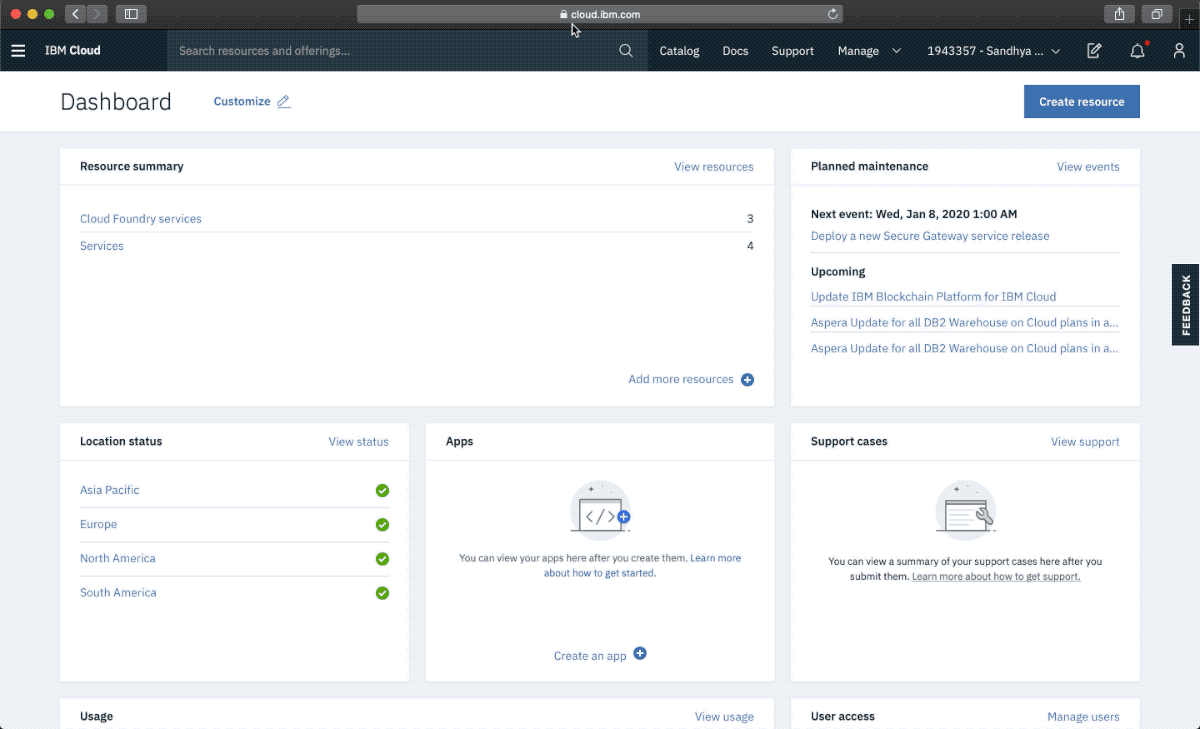
Task: Click the cloud.ibm.com address bar
Action: tap(600, 14)
